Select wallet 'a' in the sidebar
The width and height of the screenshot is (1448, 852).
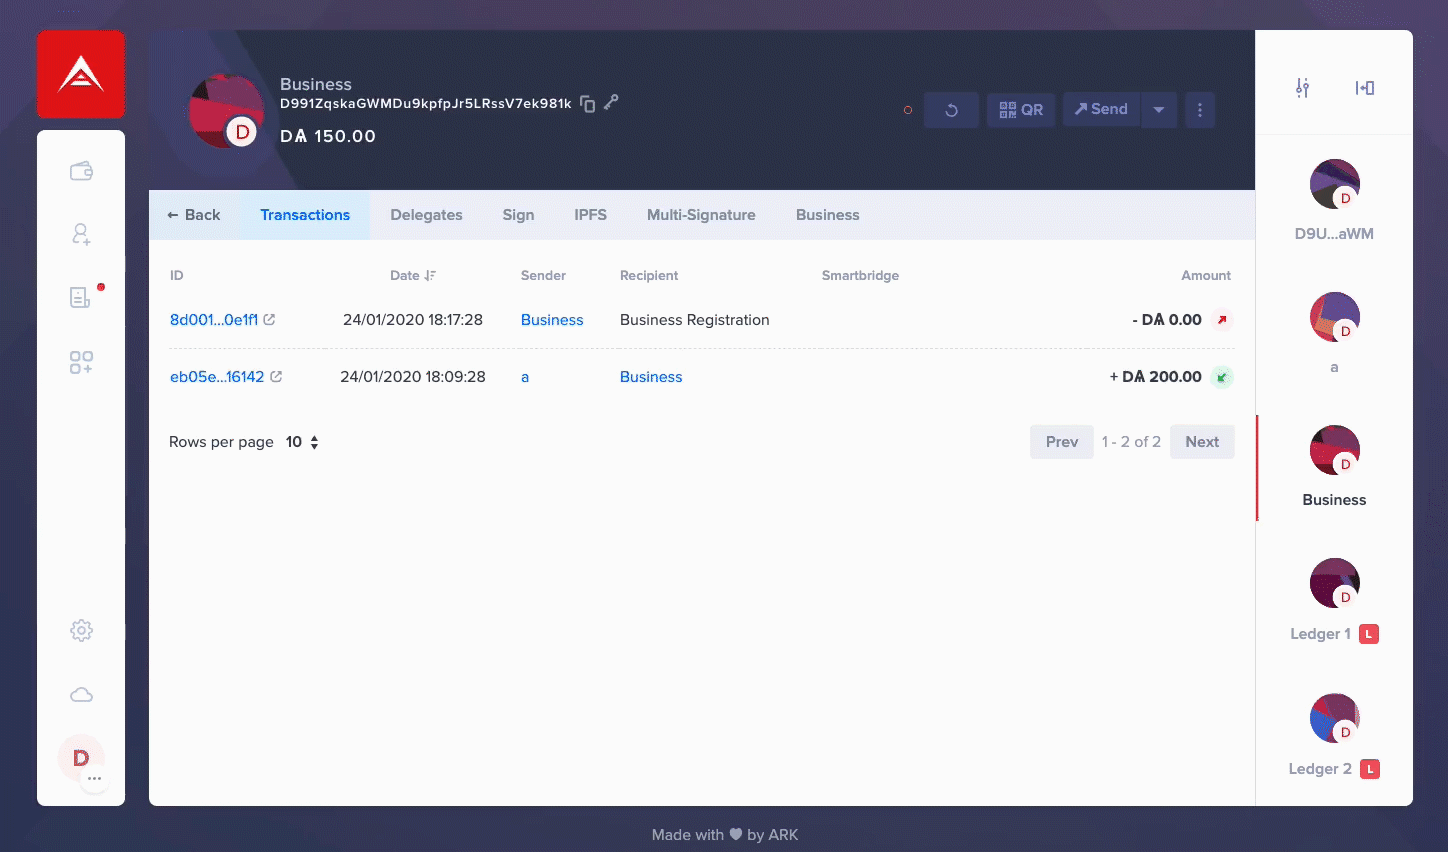coord(1334,333)
